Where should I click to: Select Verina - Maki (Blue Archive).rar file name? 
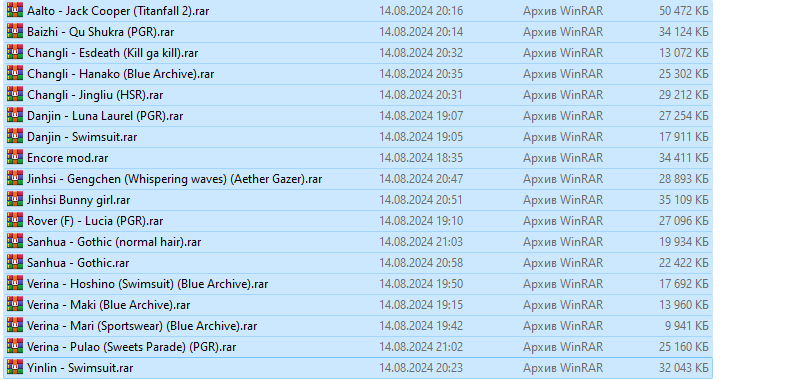click(109, 305)
